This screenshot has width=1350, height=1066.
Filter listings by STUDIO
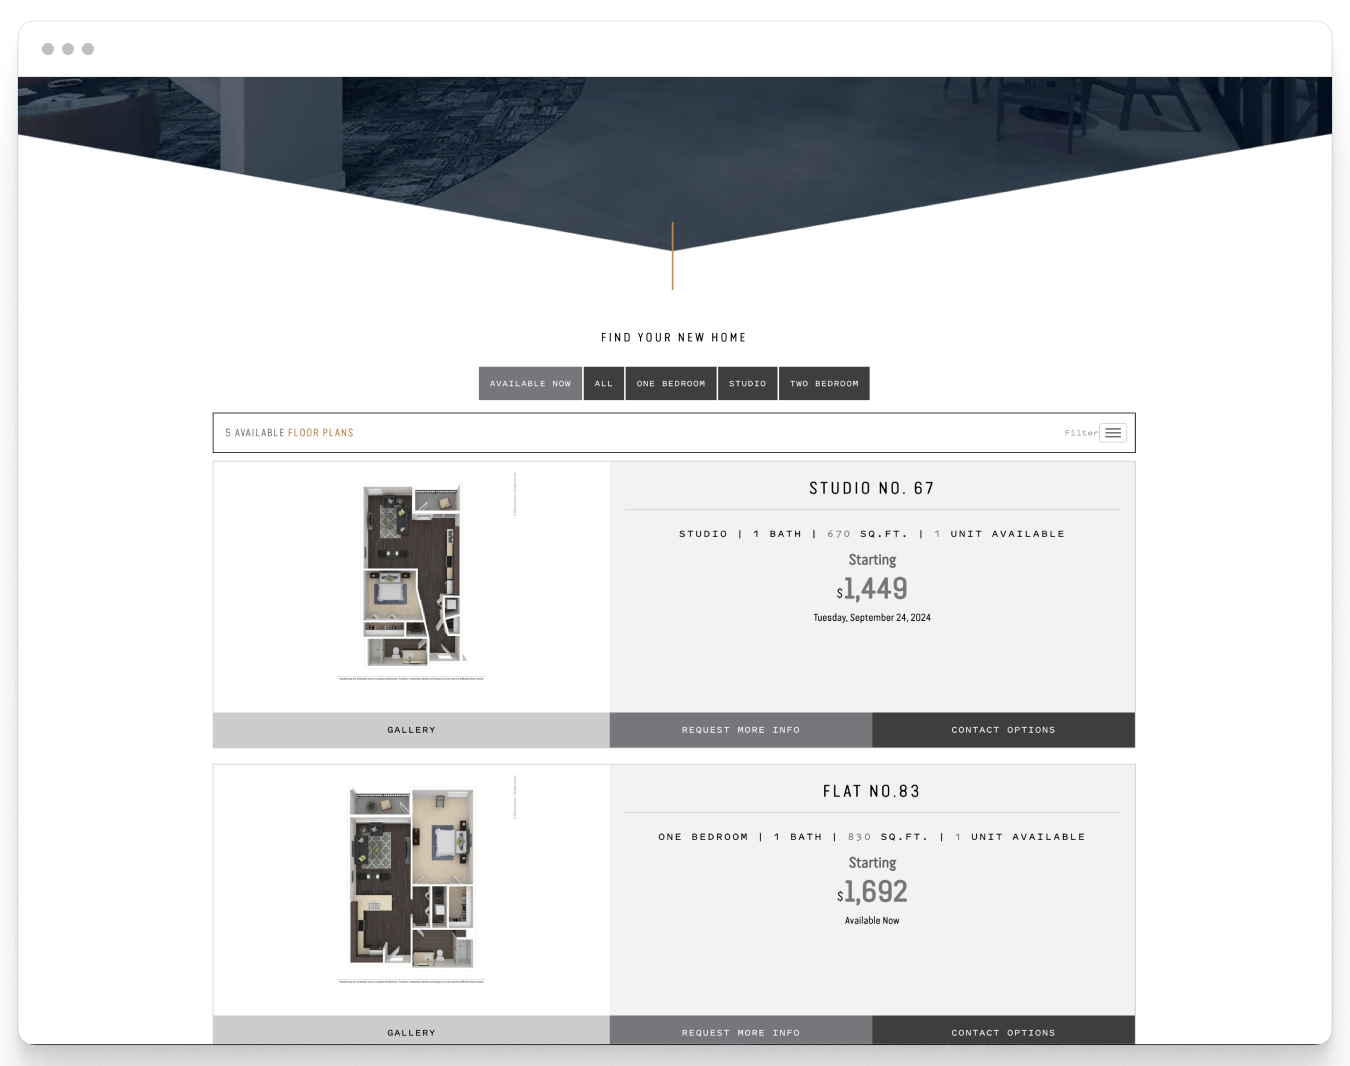click(747, 383)
